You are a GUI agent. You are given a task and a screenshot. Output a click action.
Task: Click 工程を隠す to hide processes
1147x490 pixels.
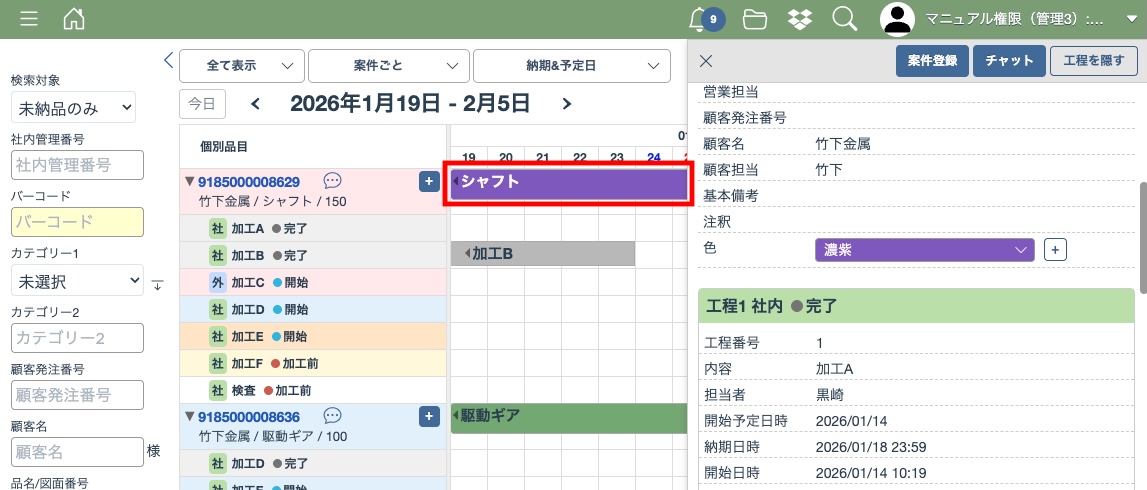pyautogui.click(x=1094, y=61)
